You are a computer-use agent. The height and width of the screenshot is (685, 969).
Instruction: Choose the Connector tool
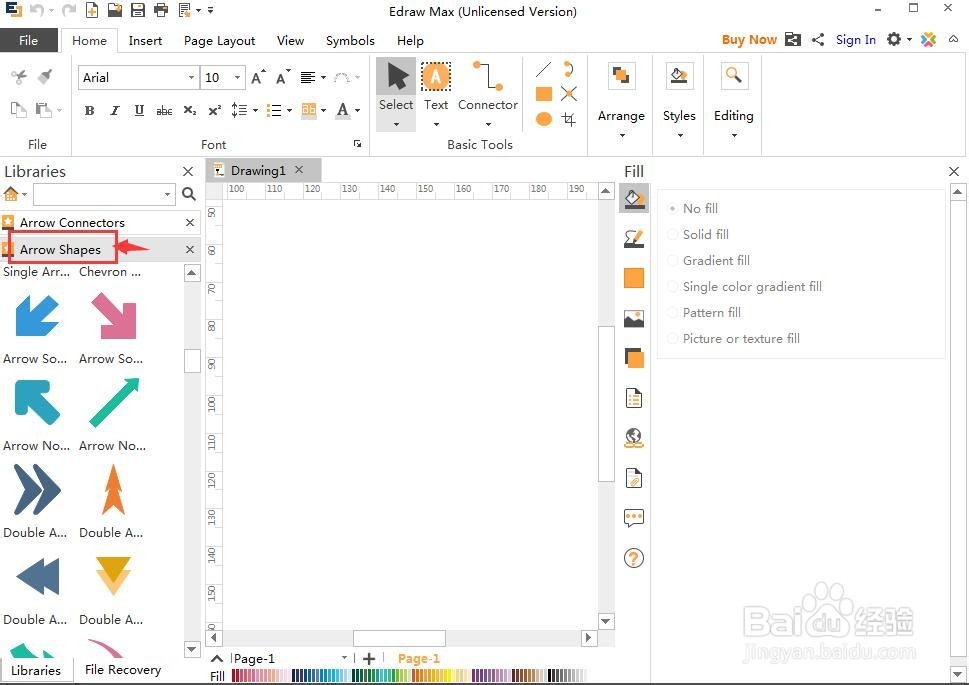pyautogui.click(x=488, y=87)
